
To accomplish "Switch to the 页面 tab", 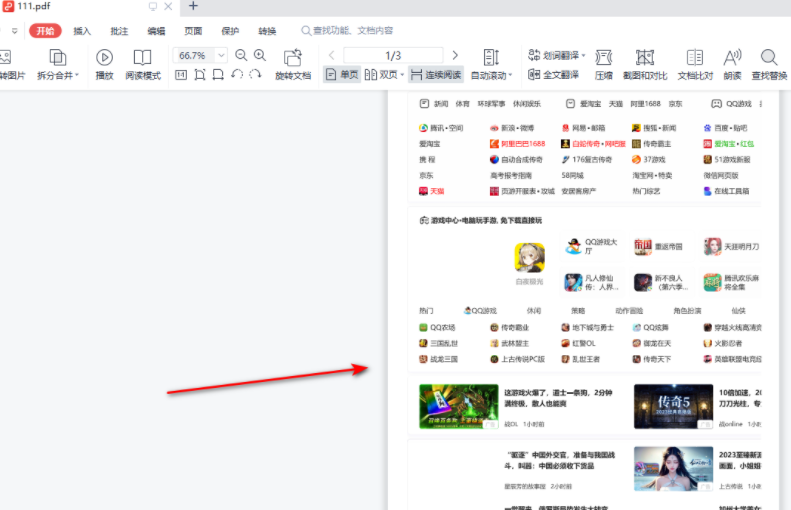I will [x=193, y=31].
